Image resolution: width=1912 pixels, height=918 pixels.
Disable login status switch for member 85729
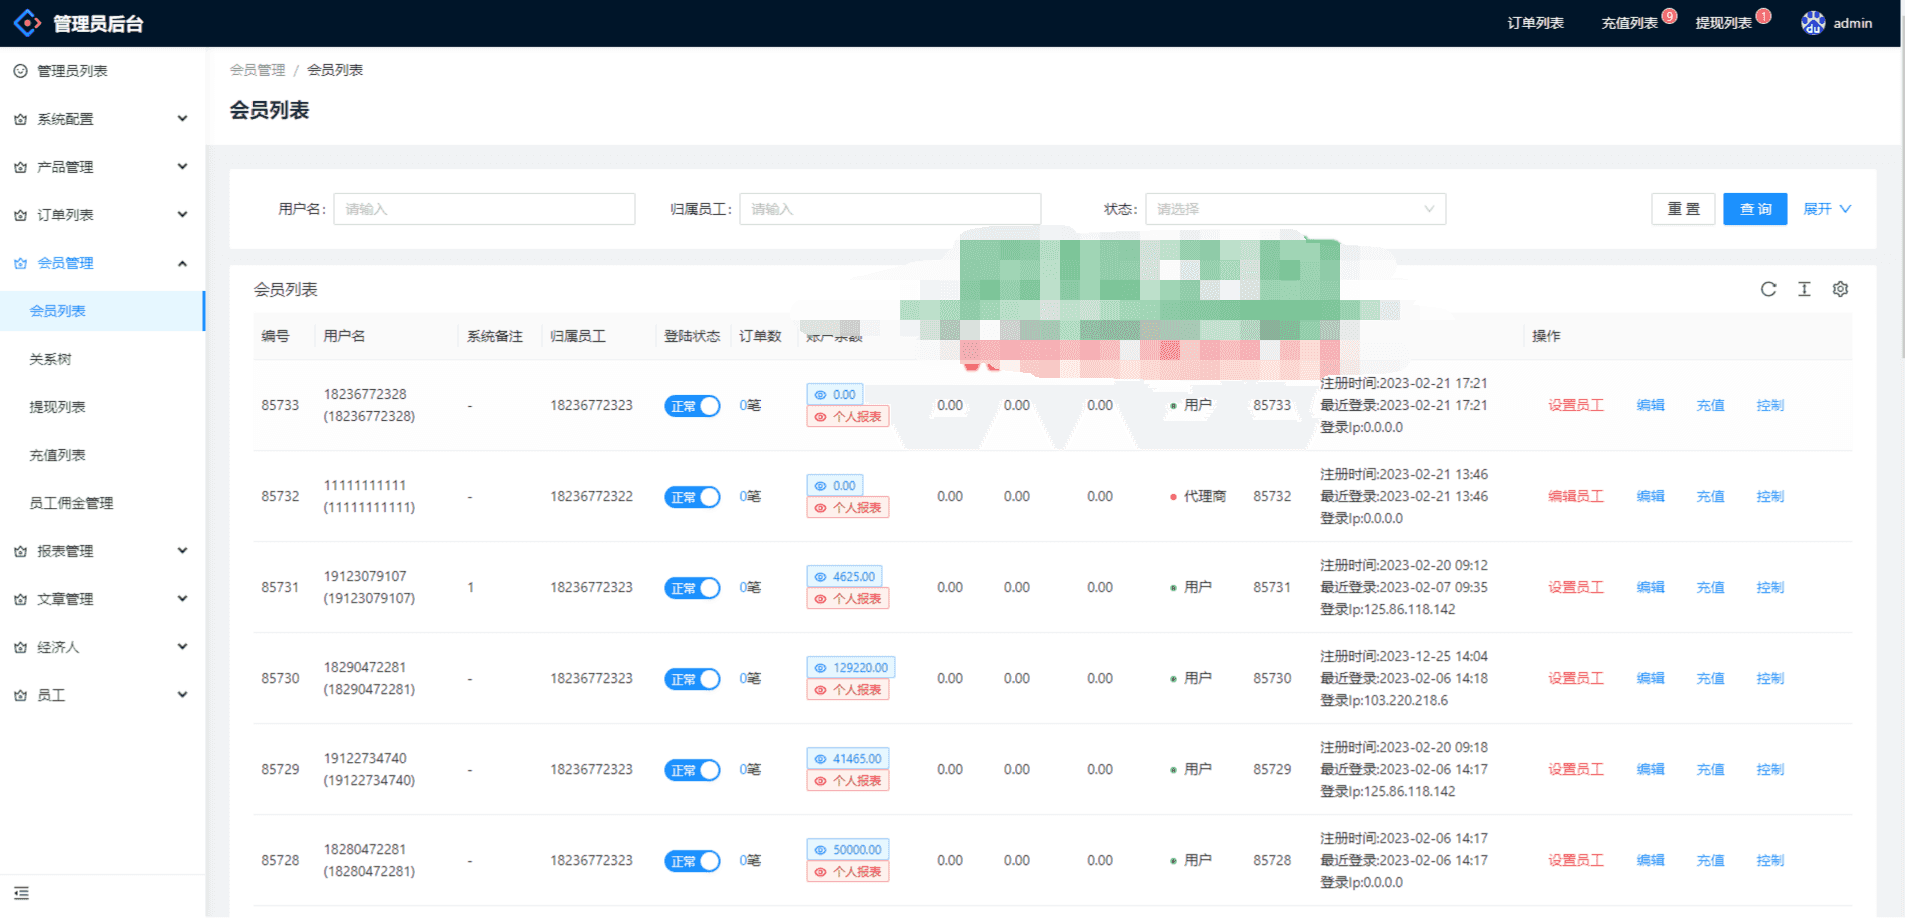pos(692,770)
